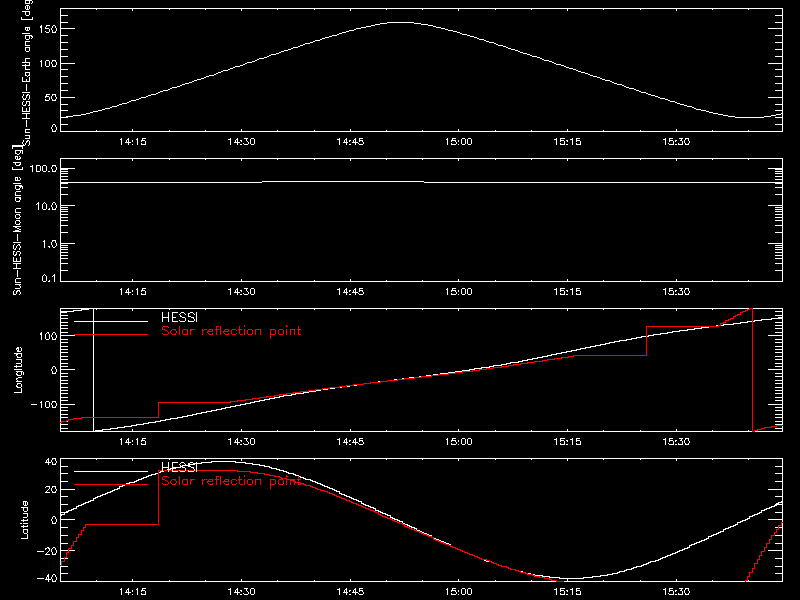The image size is (800, 600).
Task: Select 15:00 under the Moon angle plot
Action: pos(459,292)
